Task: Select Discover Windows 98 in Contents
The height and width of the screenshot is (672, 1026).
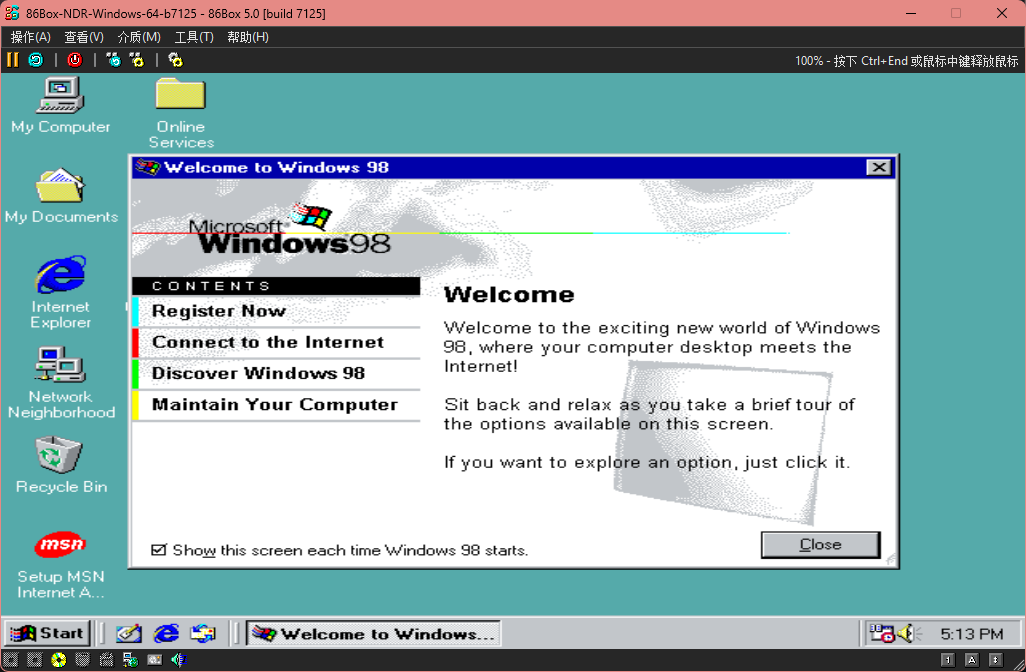Action: pos(276,373)
